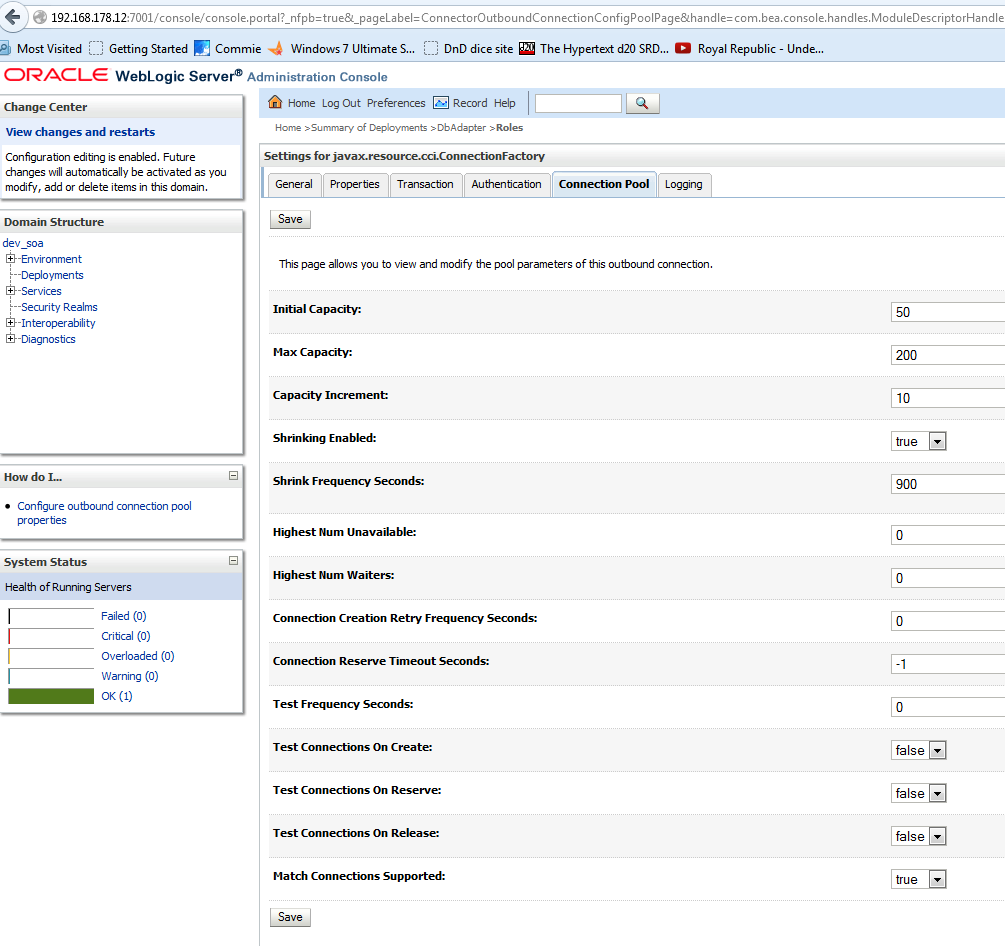Open Shrinking Enabled dropdown
Screen dimensions: 1005x946
point(918,441)
